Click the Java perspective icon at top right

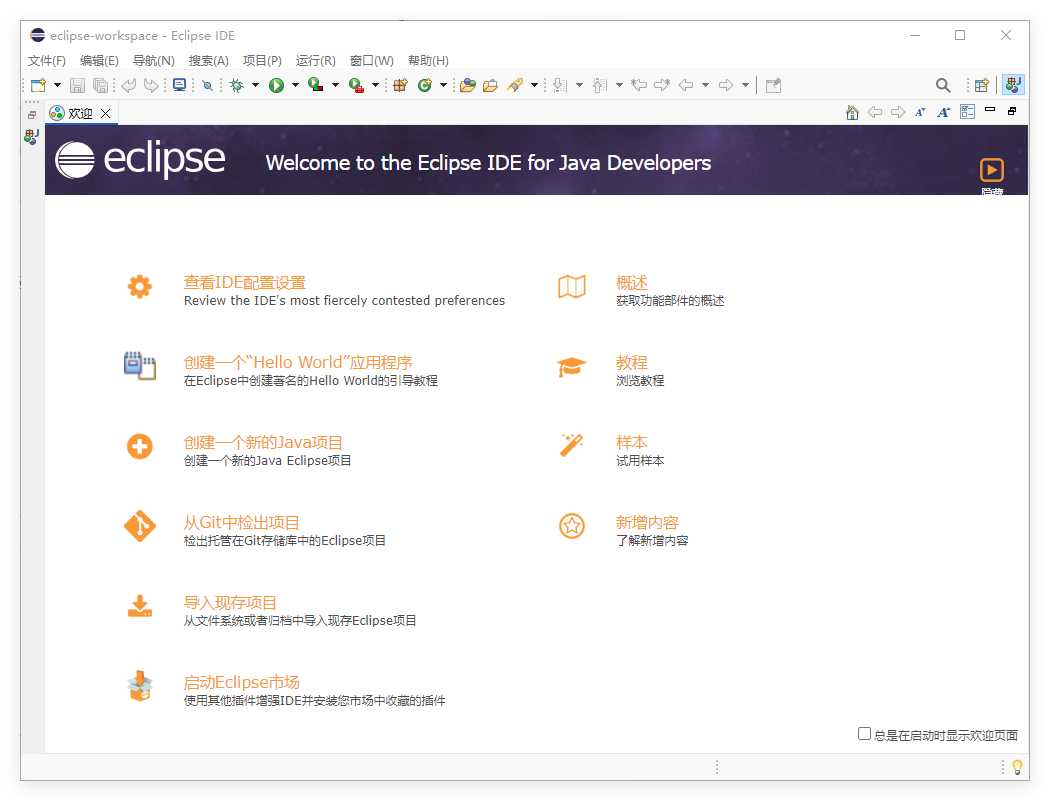pos(1013,85)
